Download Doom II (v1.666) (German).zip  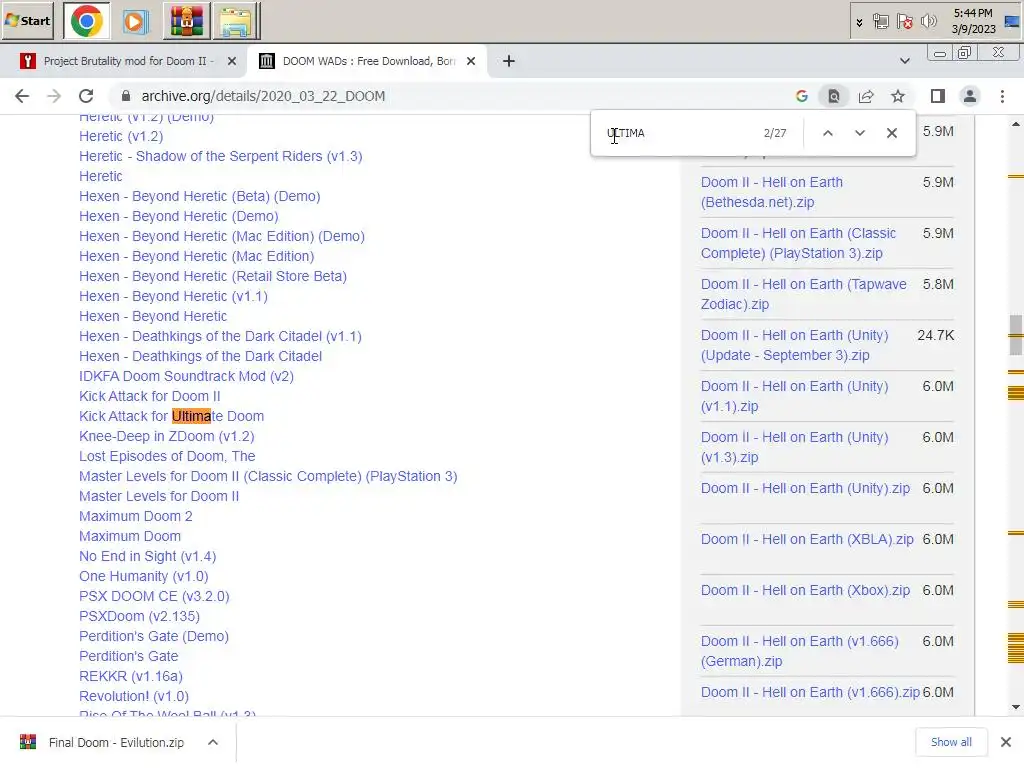tap(799, 651)
